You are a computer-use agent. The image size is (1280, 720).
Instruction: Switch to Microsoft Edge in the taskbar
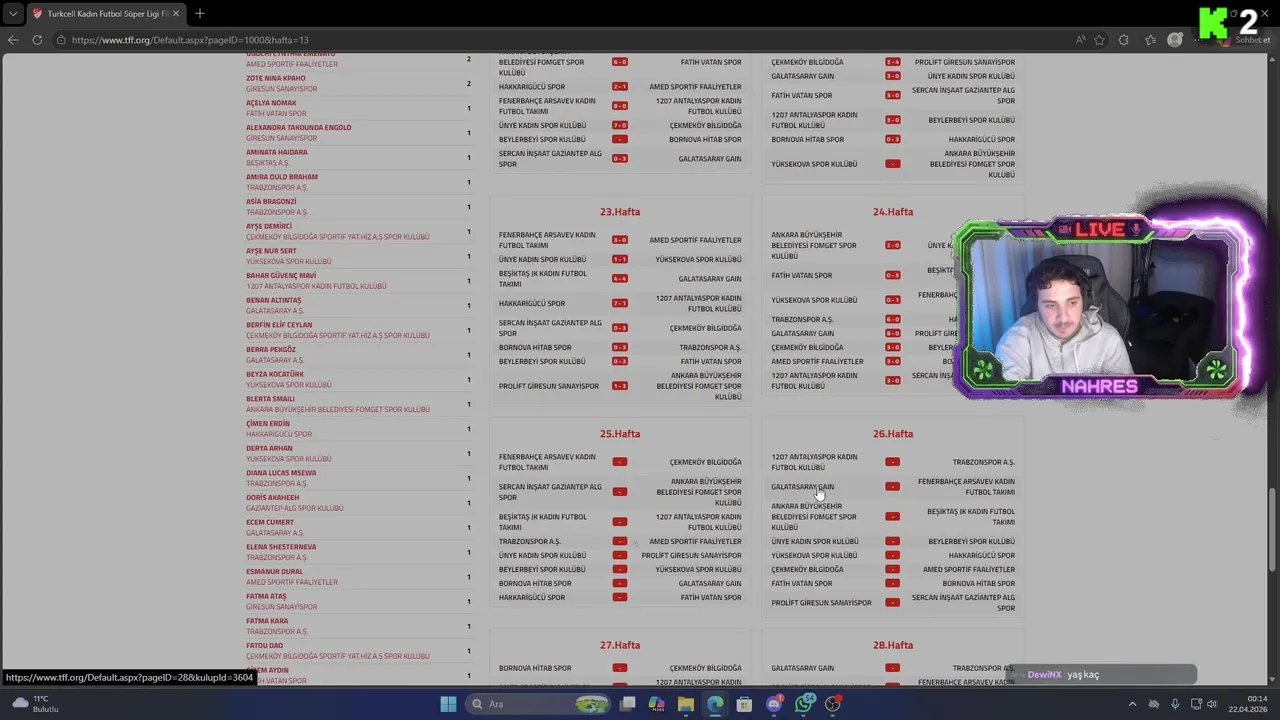click(715, 704)
